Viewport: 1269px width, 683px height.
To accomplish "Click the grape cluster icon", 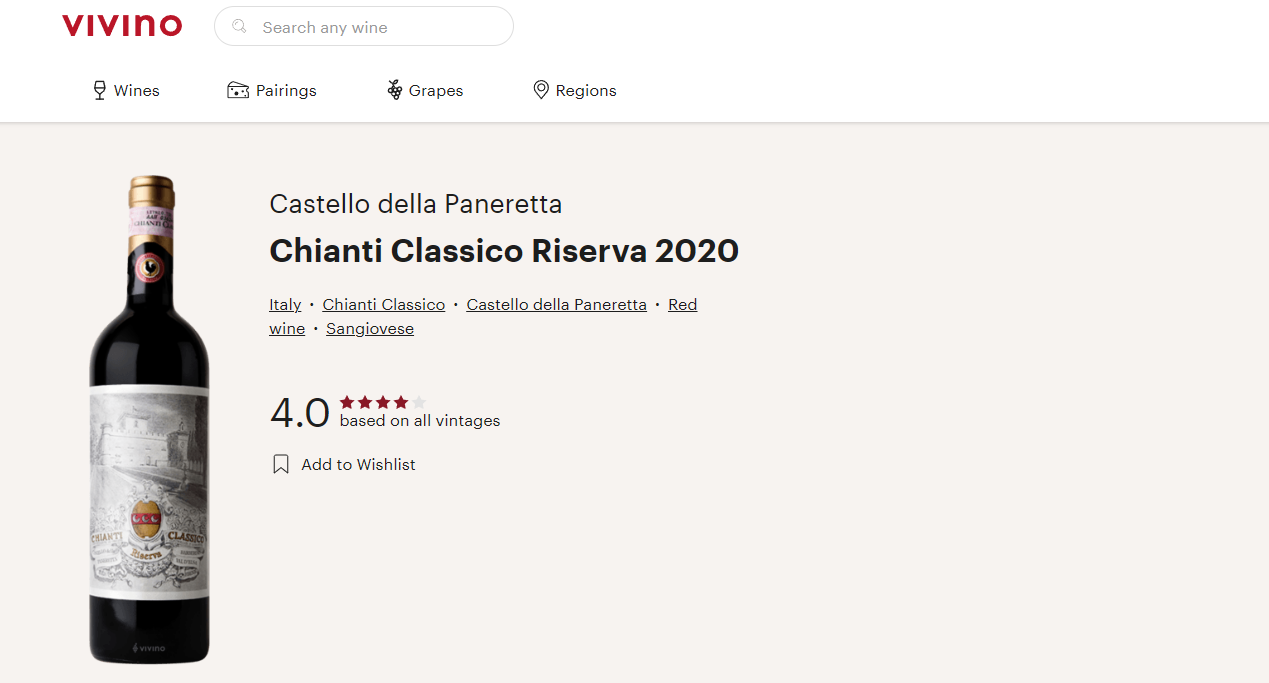I will 395,90.
